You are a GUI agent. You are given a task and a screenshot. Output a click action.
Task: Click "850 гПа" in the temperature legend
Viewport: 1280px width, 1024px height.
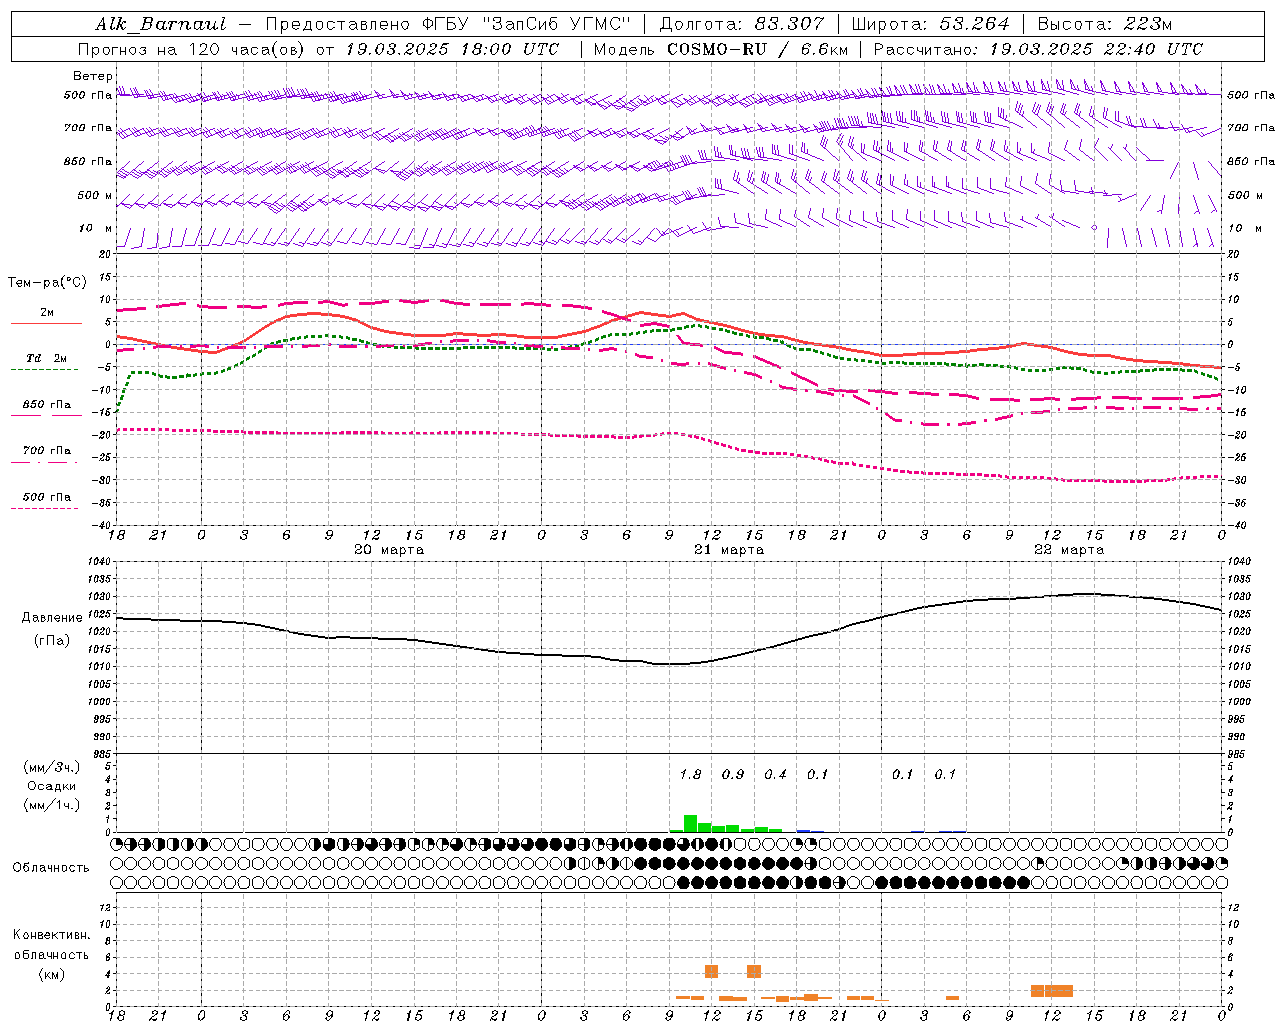[x=47, y=405]
